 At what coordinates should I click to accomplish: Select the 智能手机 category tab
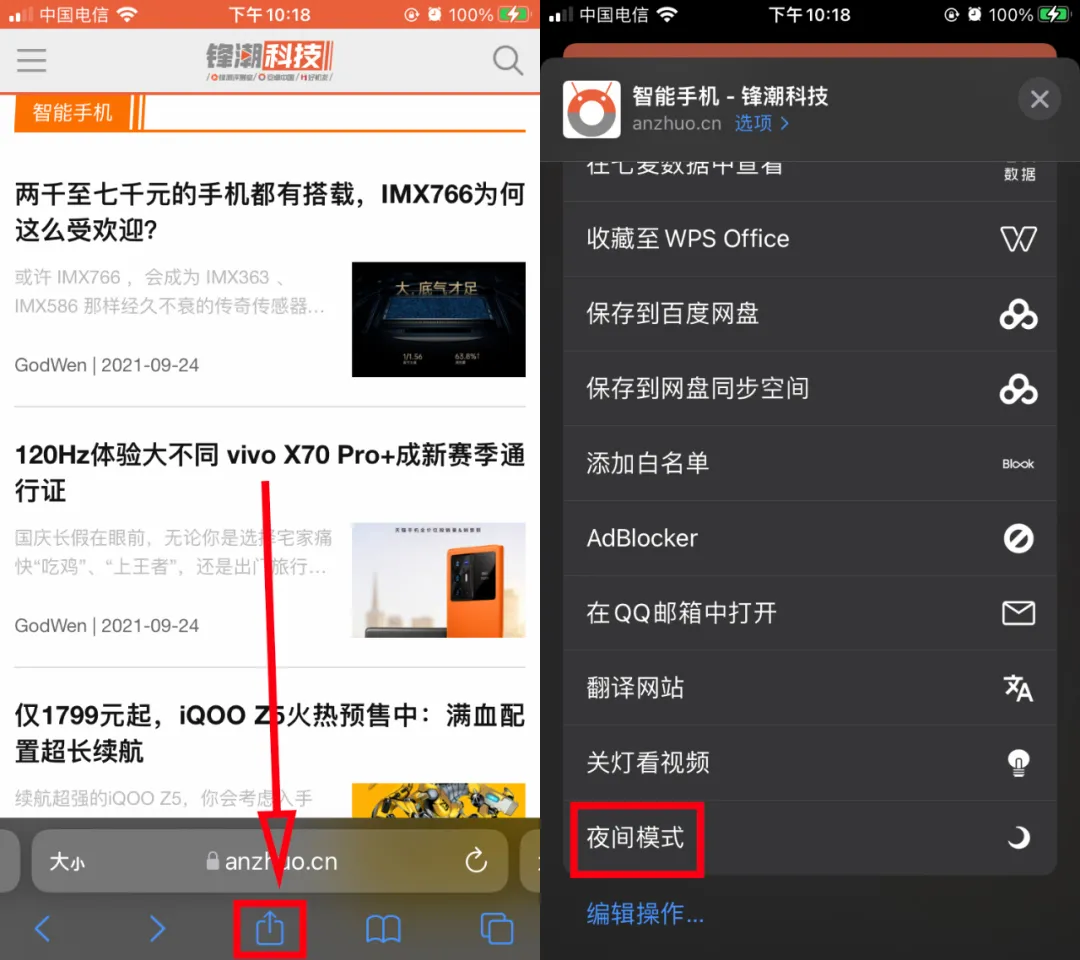72,112
